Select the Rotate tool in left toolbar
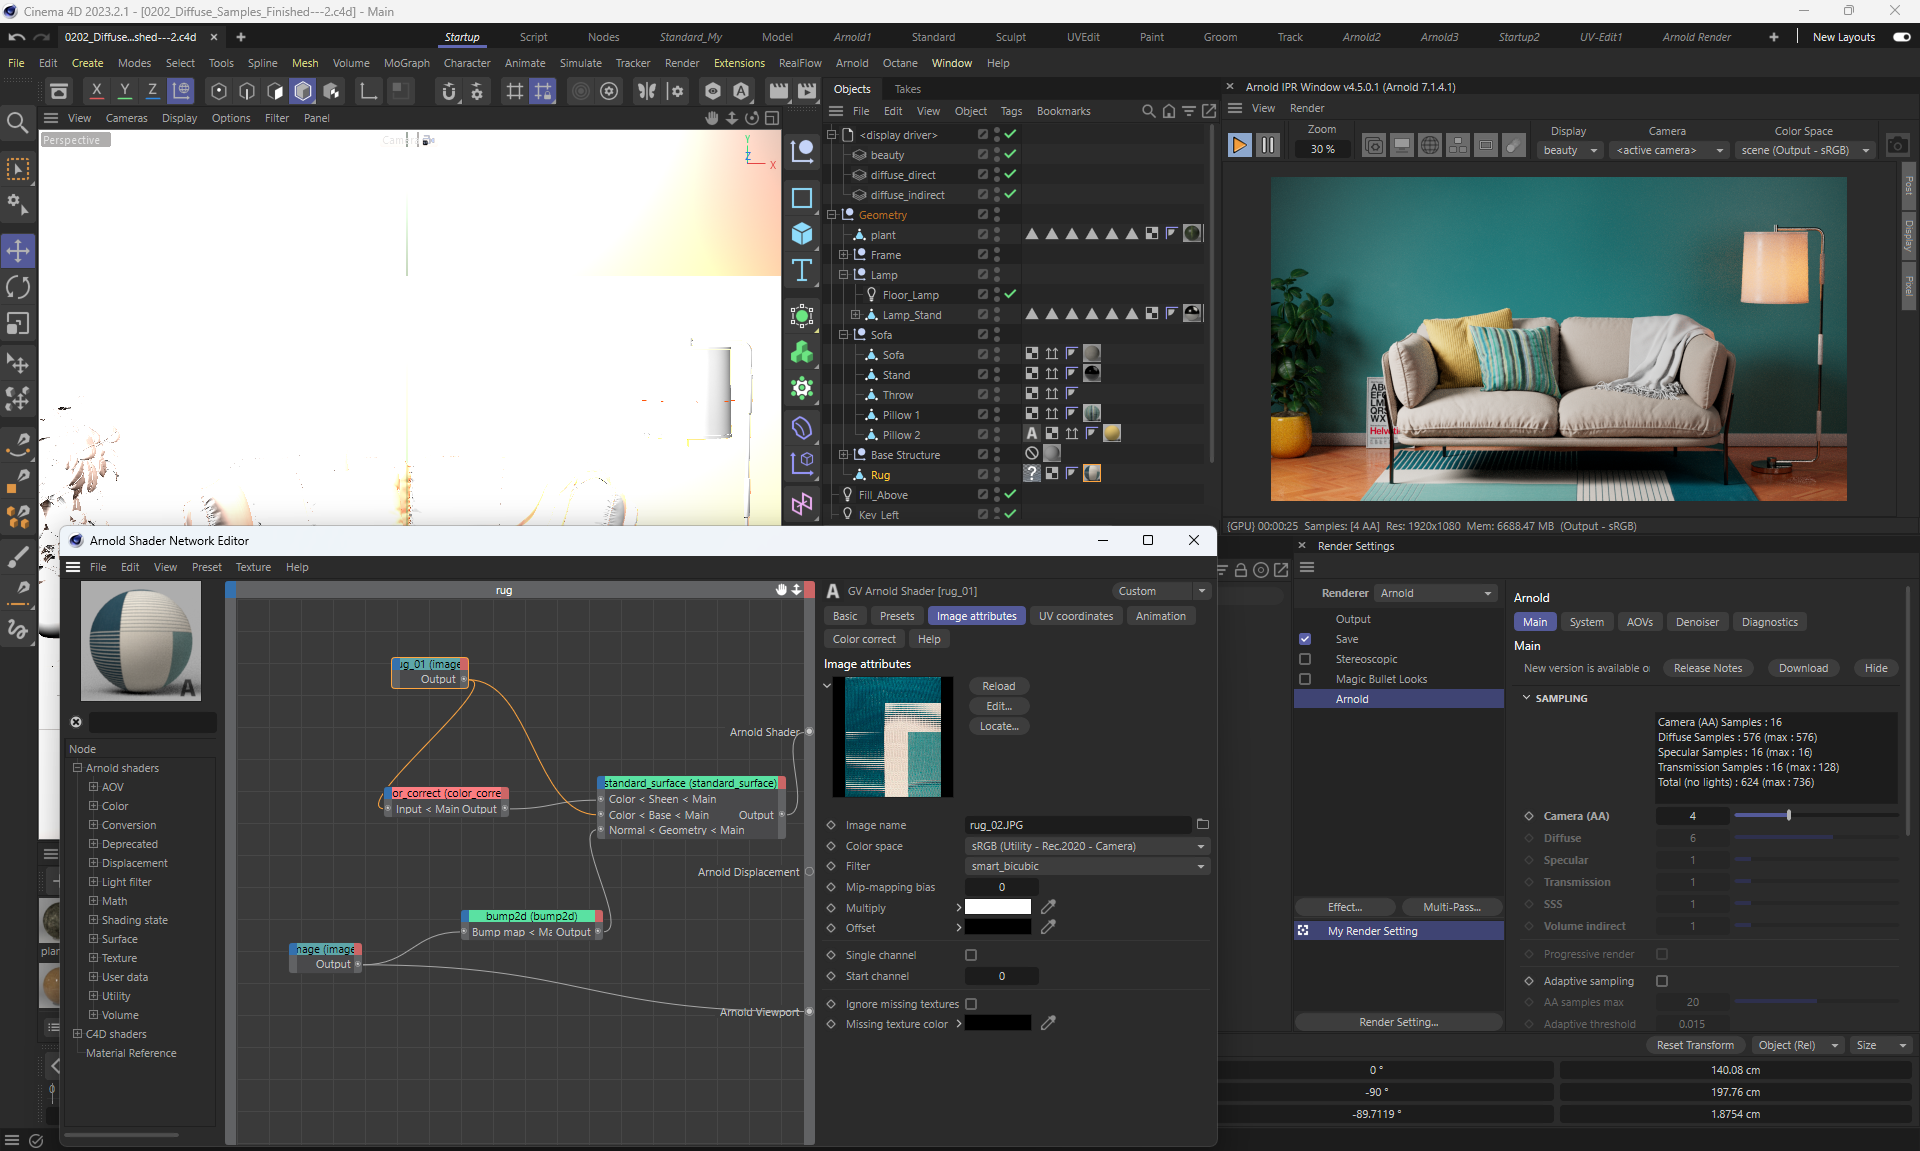The image size is (1920, 1151). [18, 287]
